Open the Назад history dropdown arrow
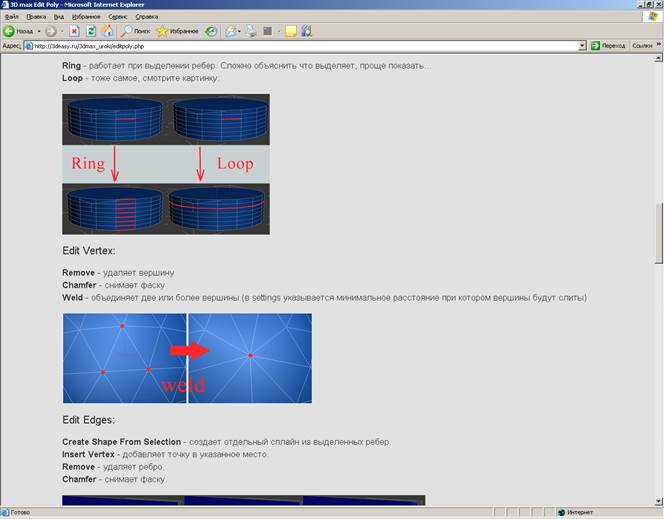This screenshot has width=664, height=519. pyautogui.click(x=39, y=31)
